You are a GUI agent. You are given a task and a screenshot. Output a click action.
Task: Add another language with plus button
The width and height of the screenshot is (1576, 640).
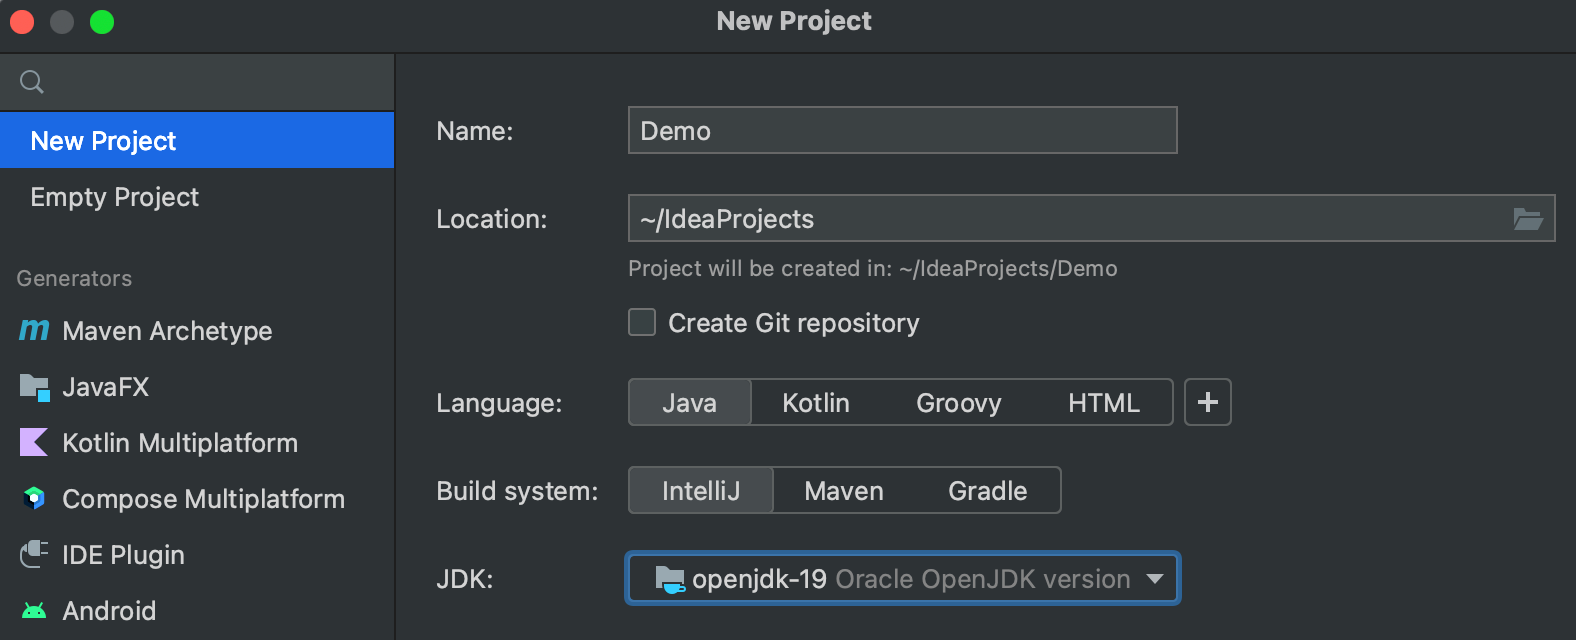(x=1207, y=402)
